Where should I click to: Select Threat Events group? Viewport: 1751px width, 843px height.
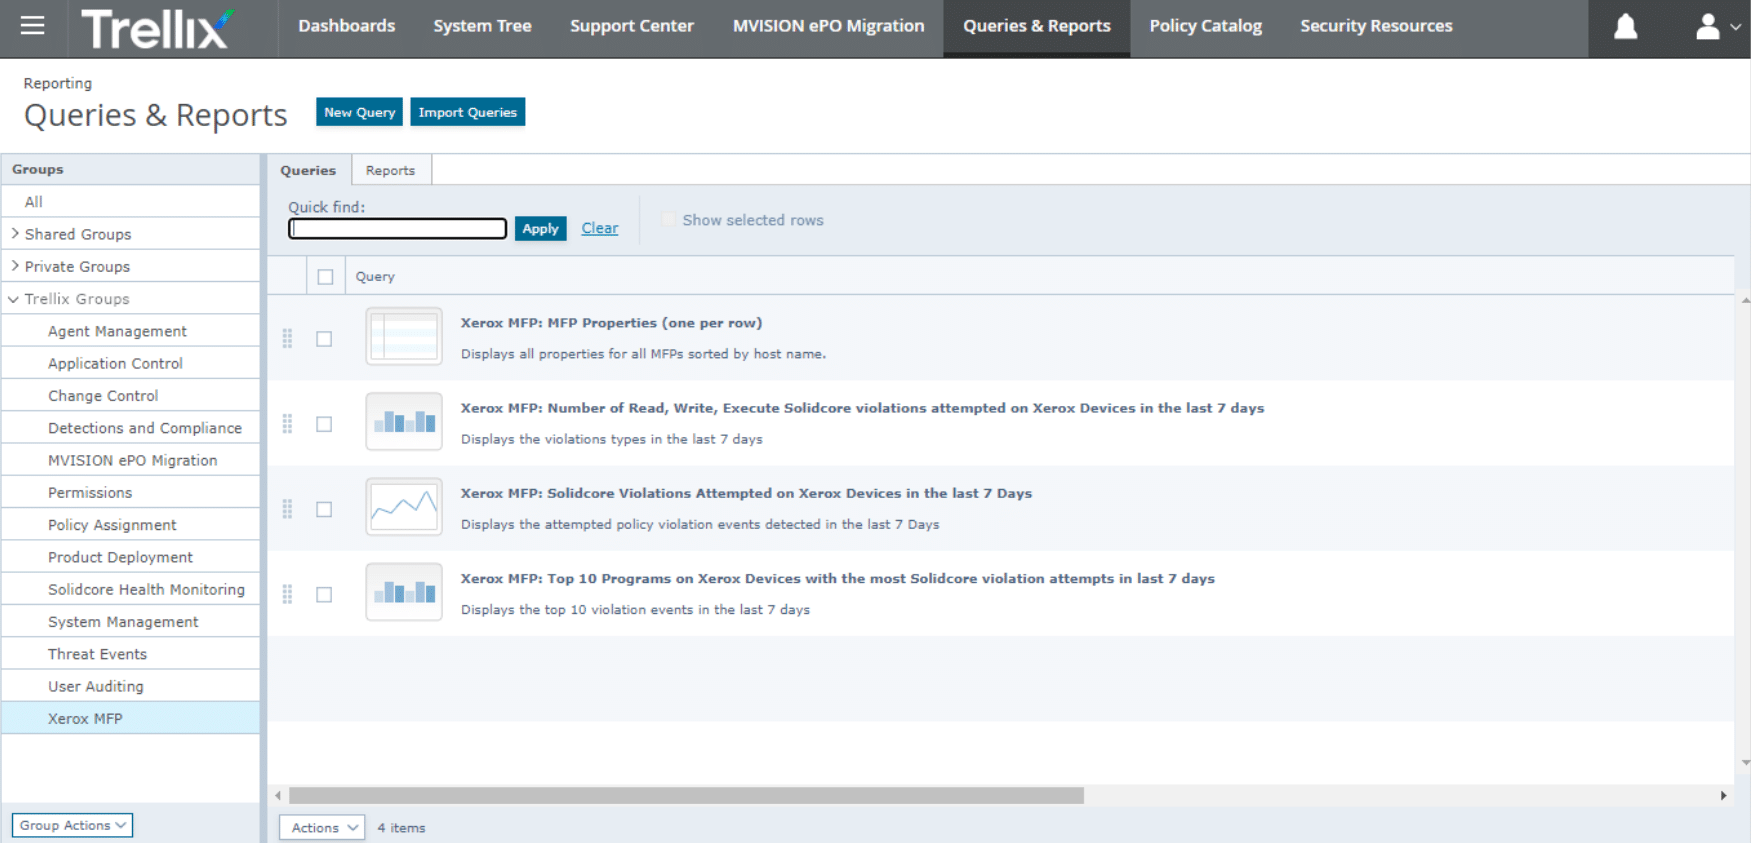[130, 653]
